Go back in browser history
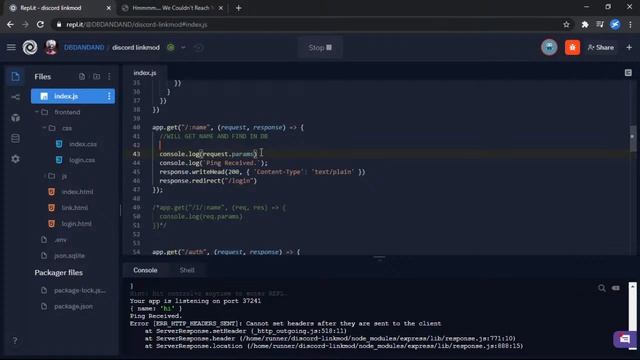The width and height of the screenshot is (640, 360). pos(10,24)
